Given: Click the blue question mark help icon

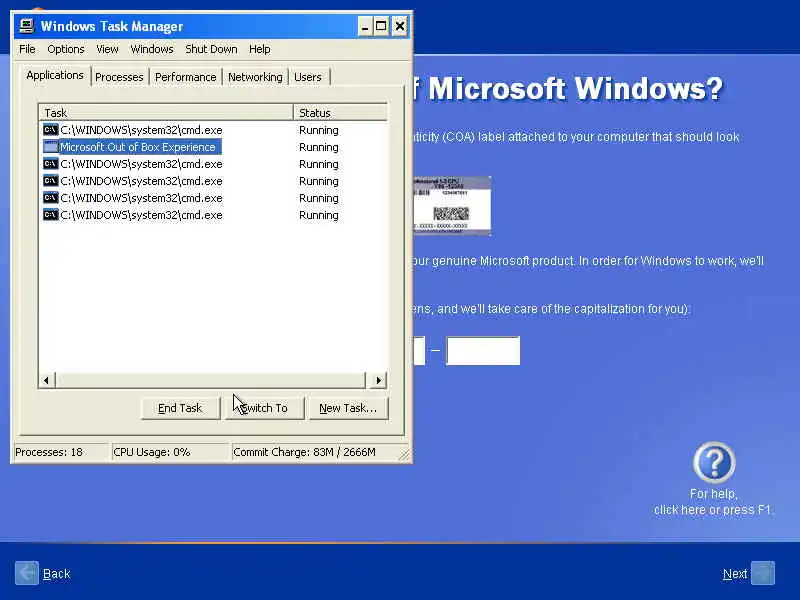Looking at the screenshot, I should (714, 462).
